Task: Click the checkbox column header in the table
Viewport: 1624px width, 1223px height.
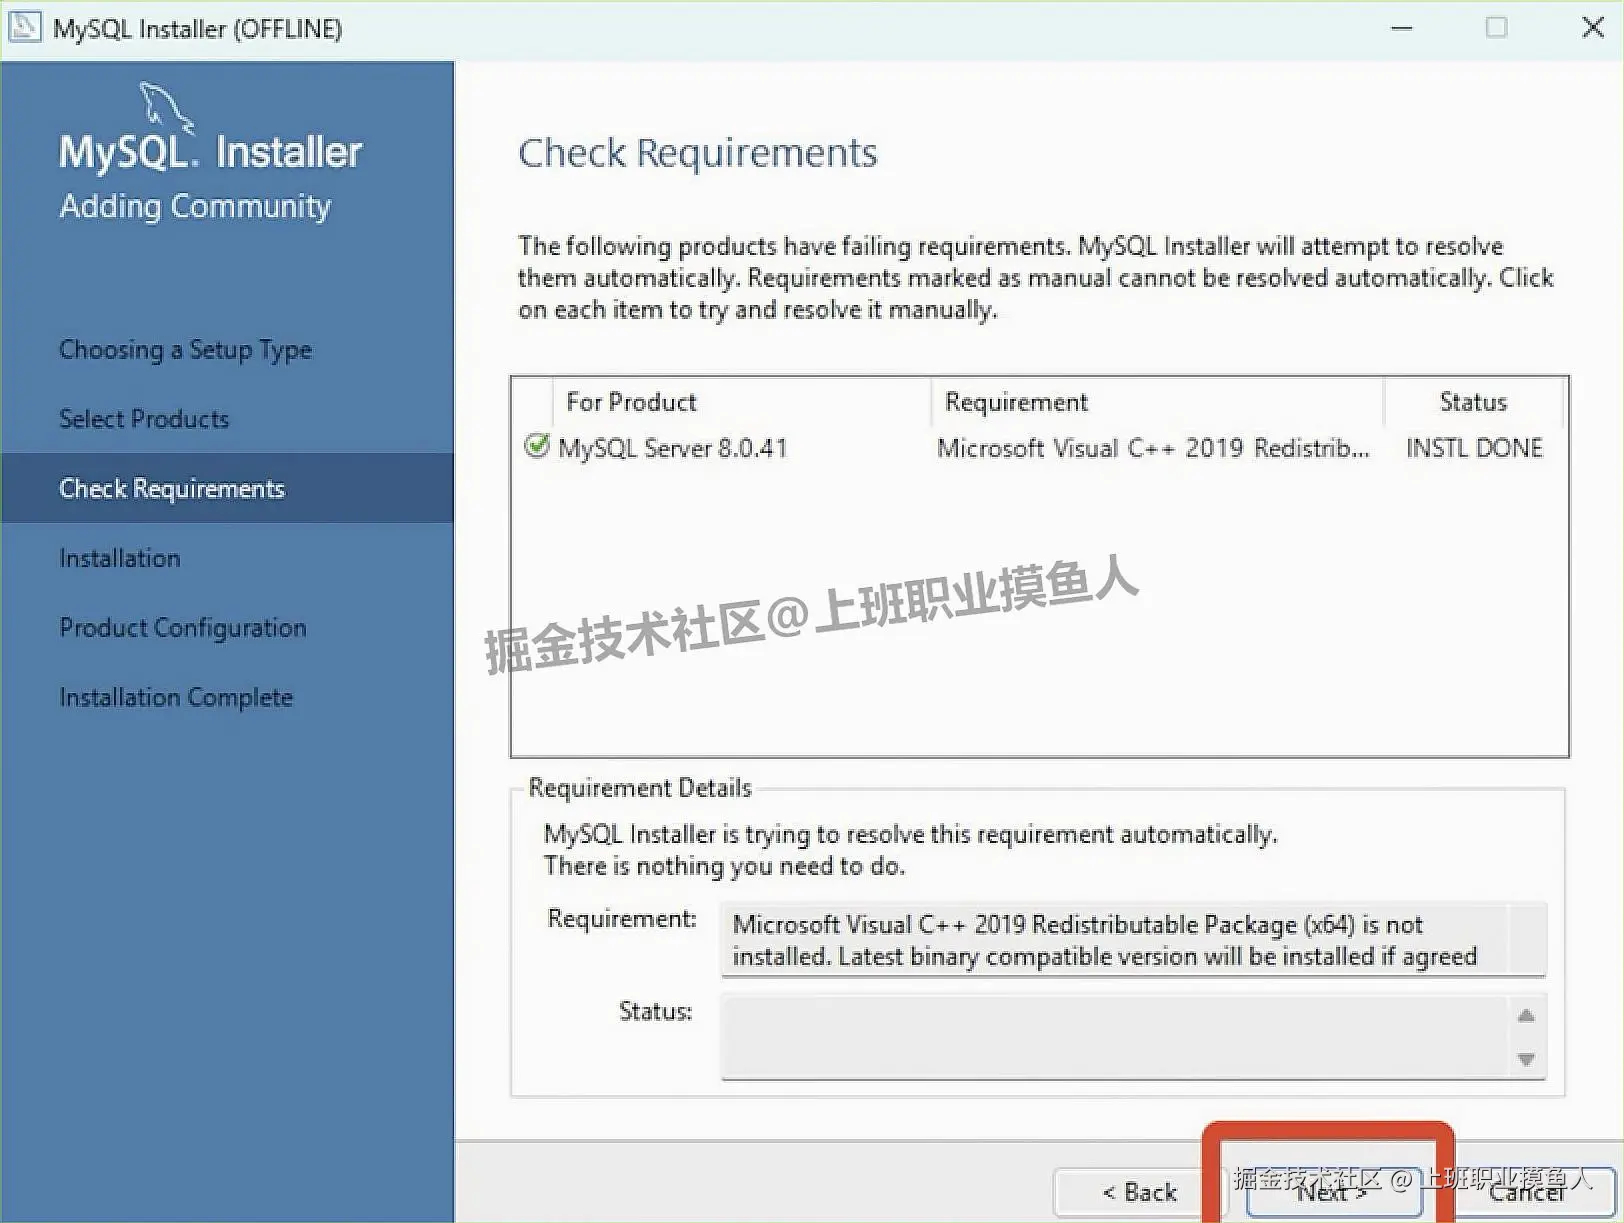Action: pos(531,401)
